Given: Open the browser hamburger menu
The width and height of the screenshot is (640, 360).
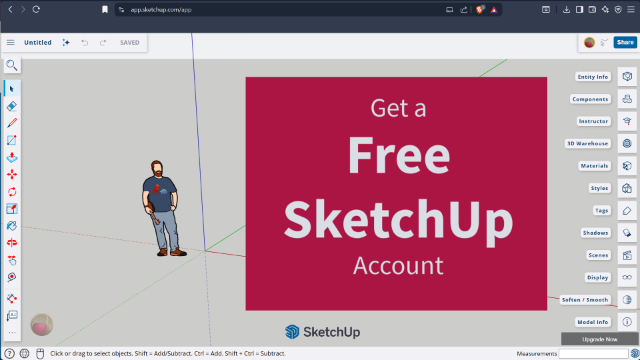Looking at the screenshot, I should [631, 10].
